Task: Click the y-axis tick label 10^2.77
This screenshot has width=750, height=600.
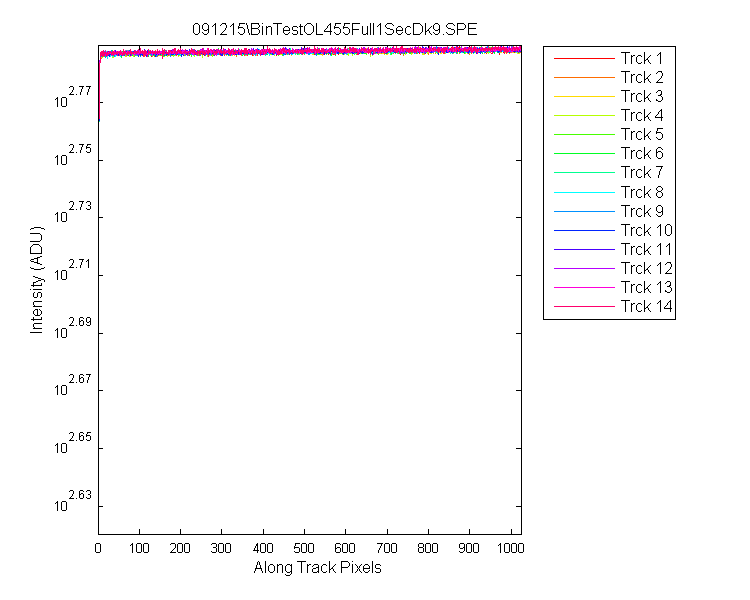Action: click(x=73, y=97)
